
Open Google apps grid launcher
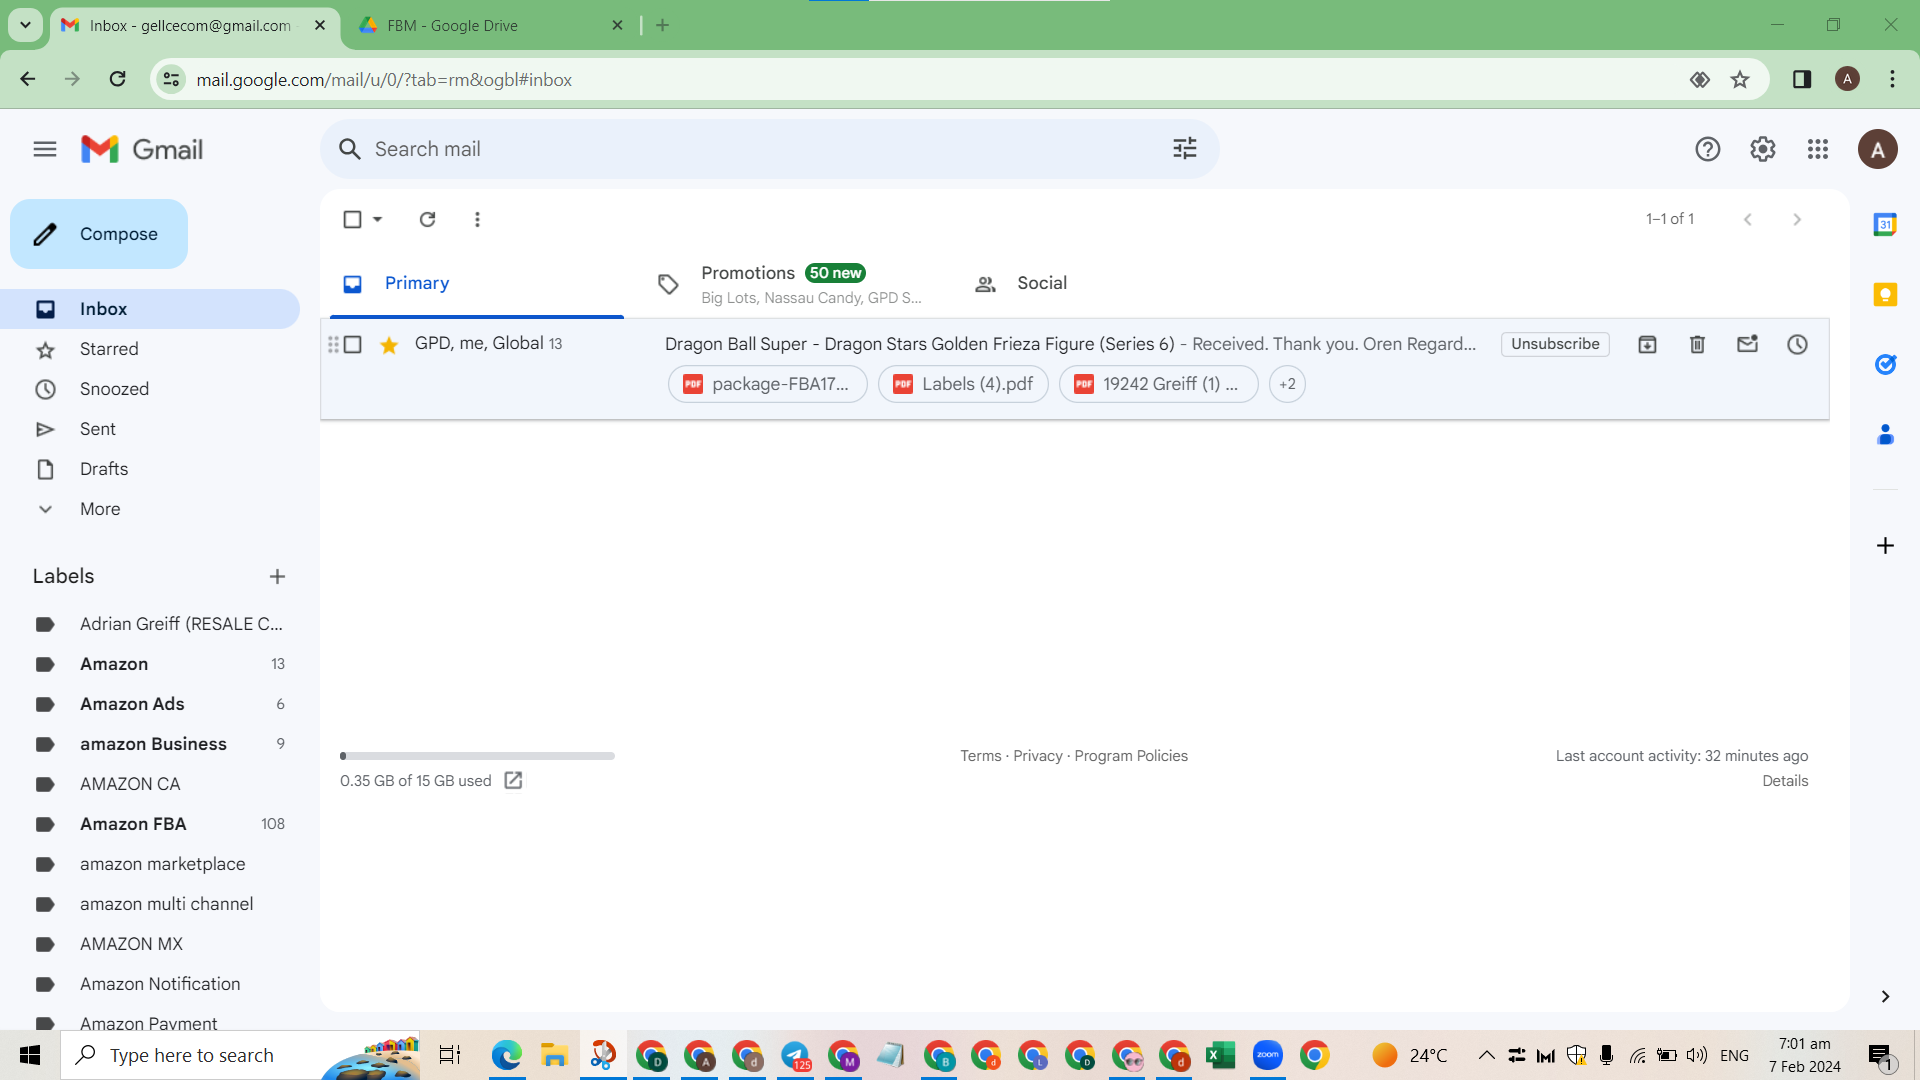point(1818,149)
